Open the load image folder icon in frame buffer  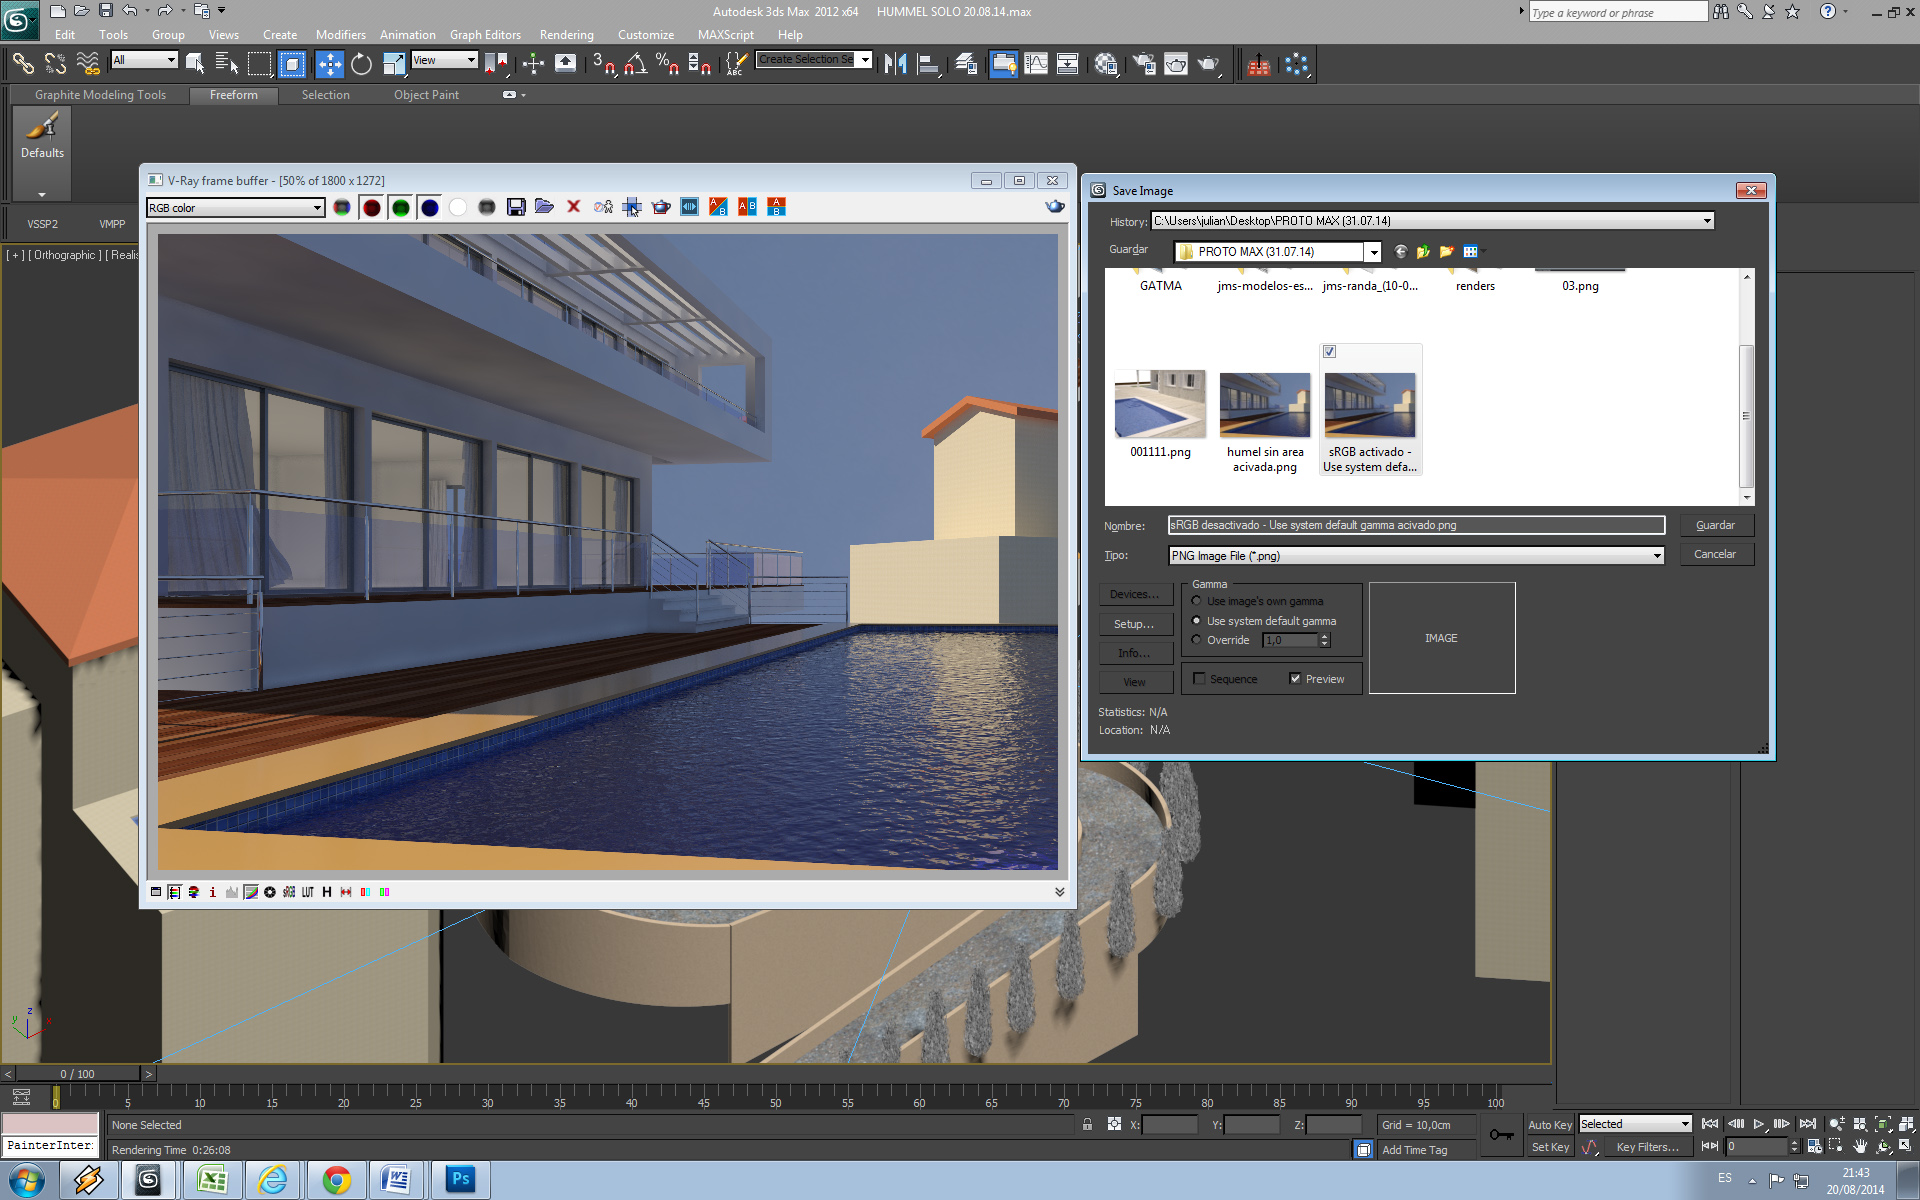(544, 207)
